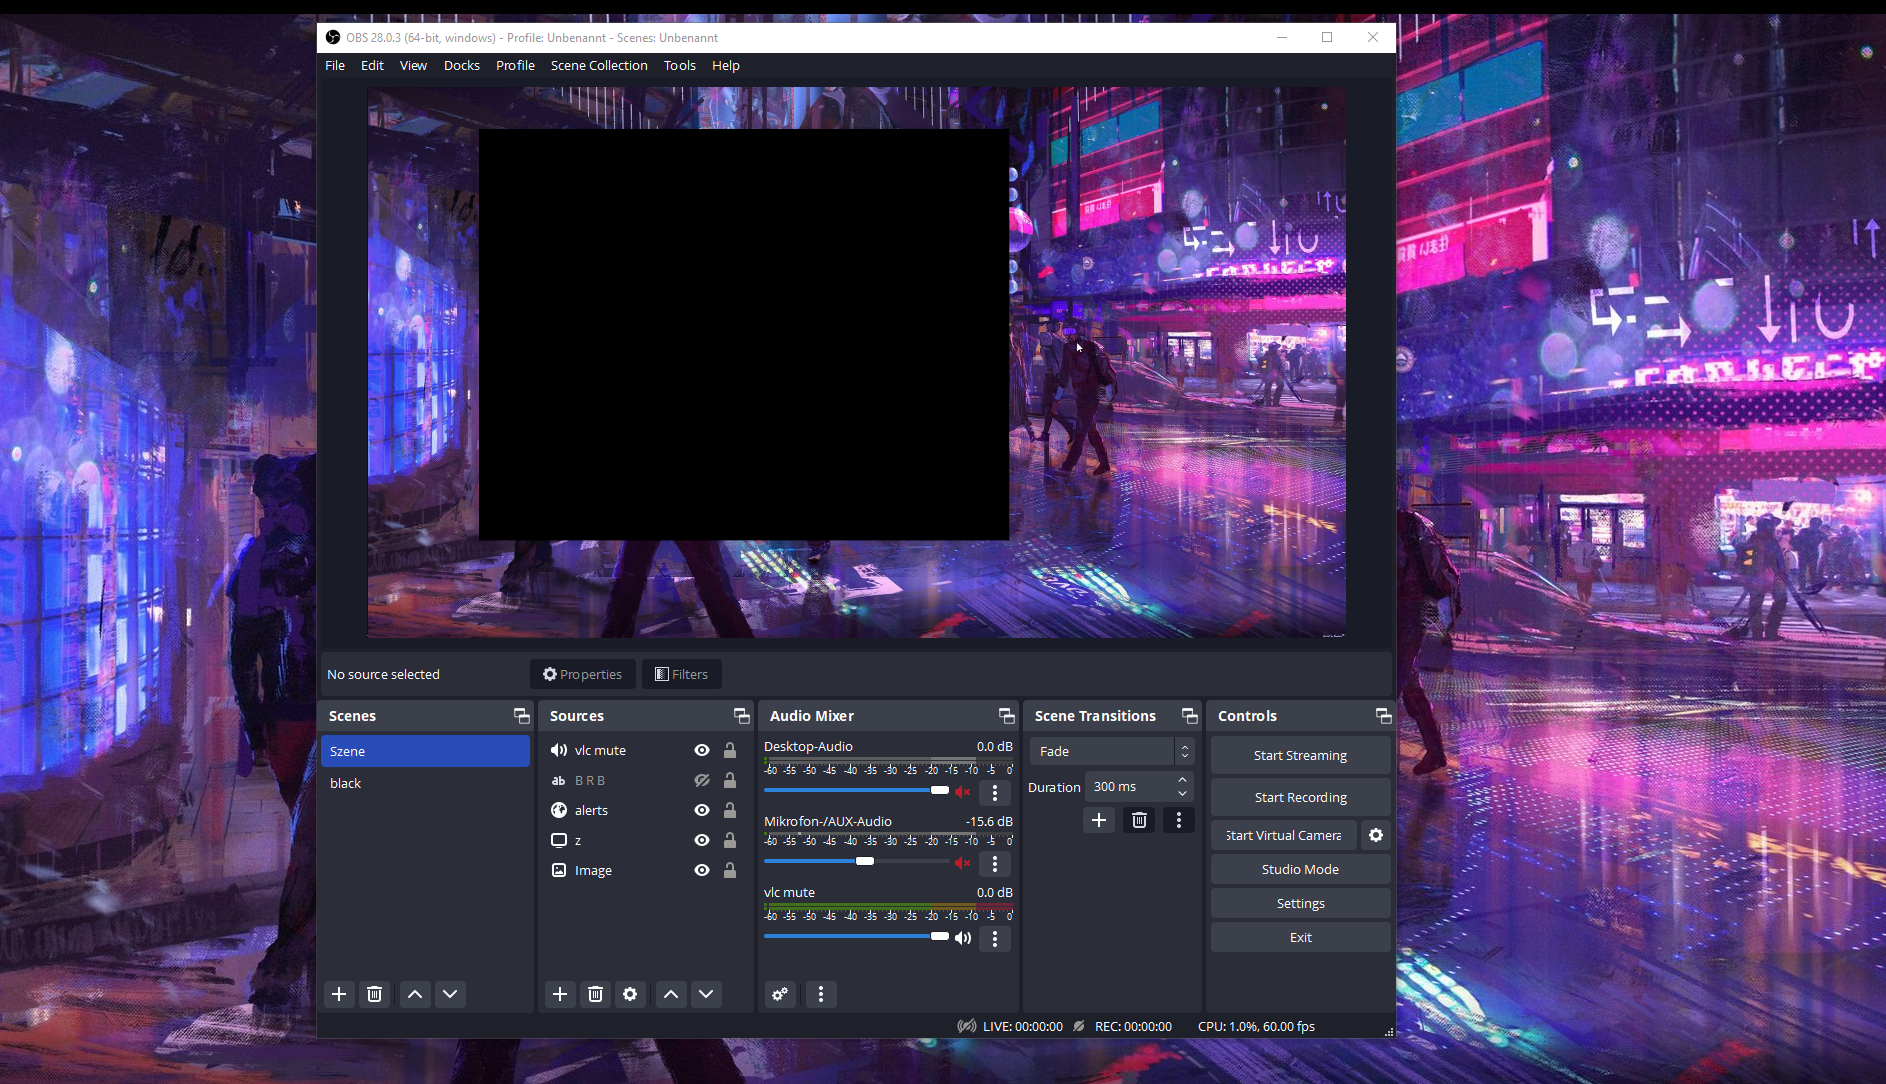The width and height of the screenshot is (1886, 1084).
Task: Remove configurable transition trash icon
Action: (1139, 820)
